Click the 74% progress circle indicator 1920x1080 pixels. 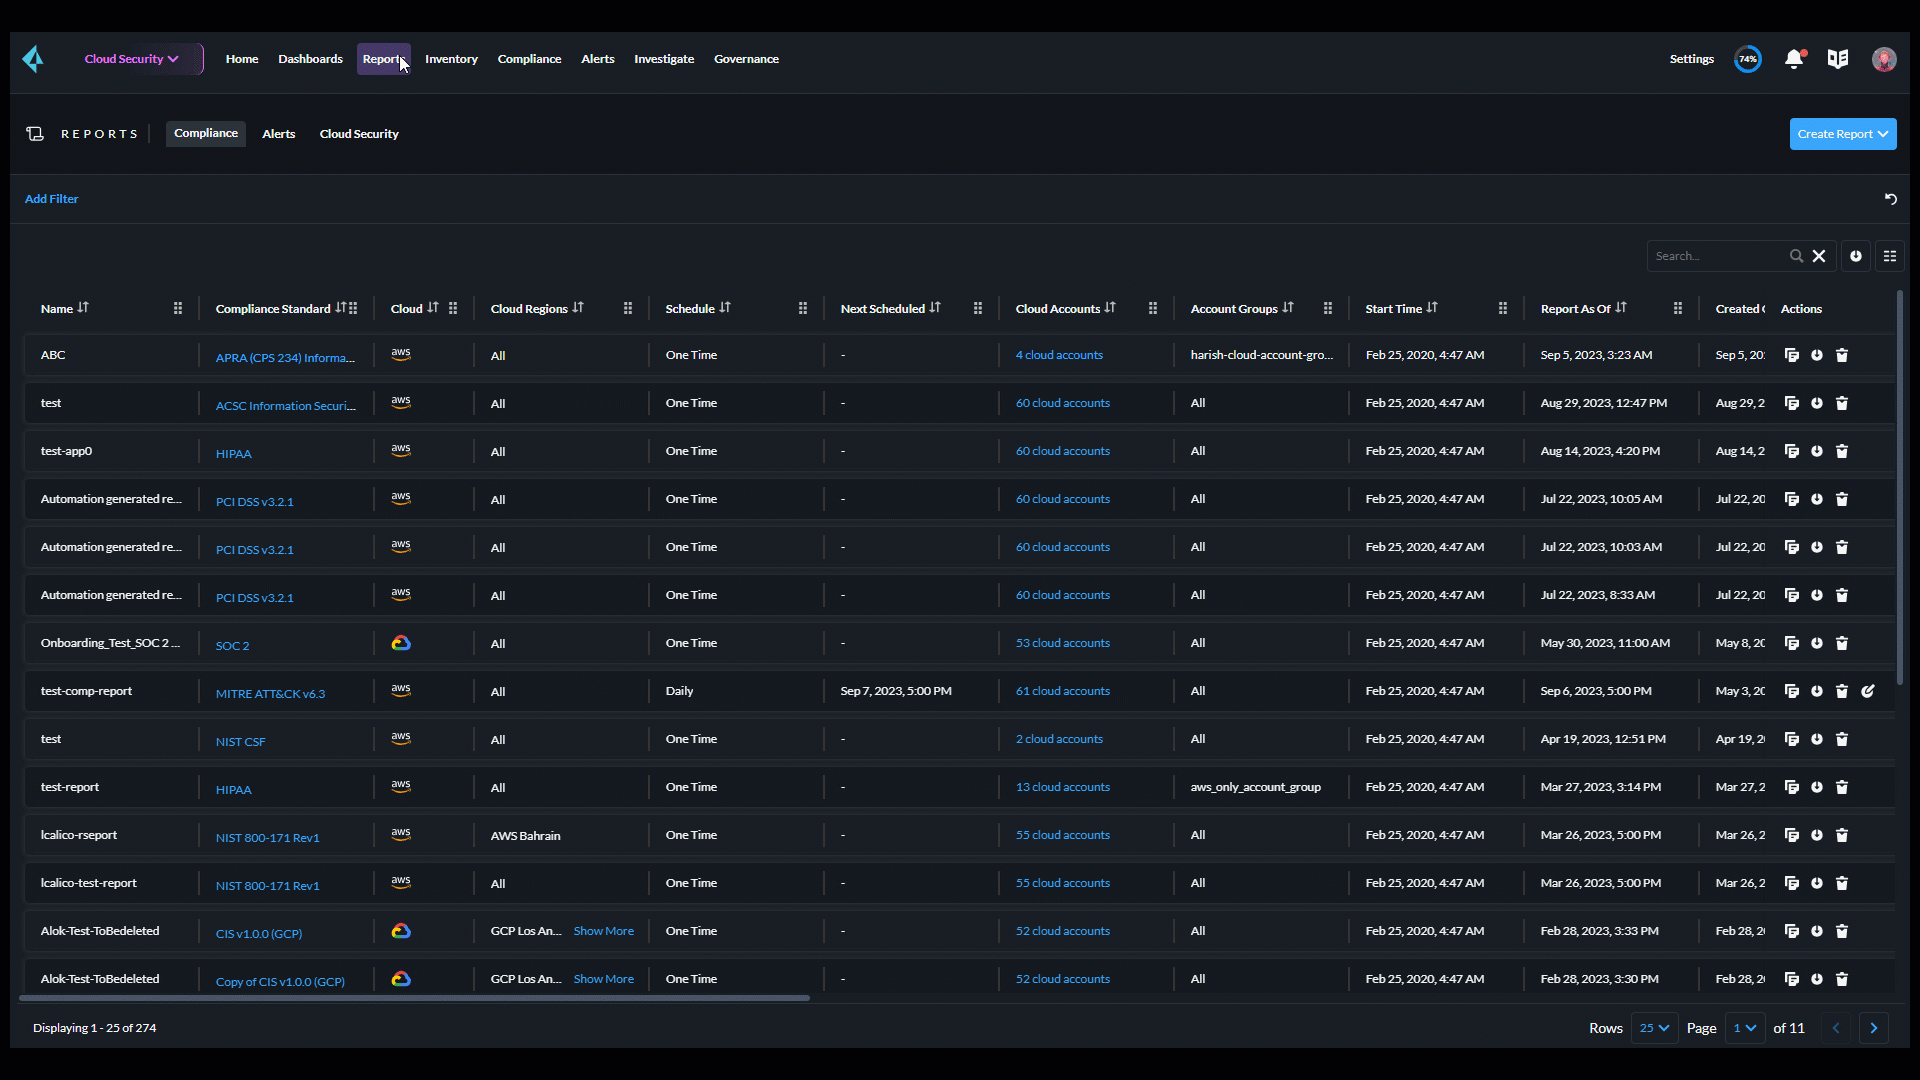pos(1747,59)
